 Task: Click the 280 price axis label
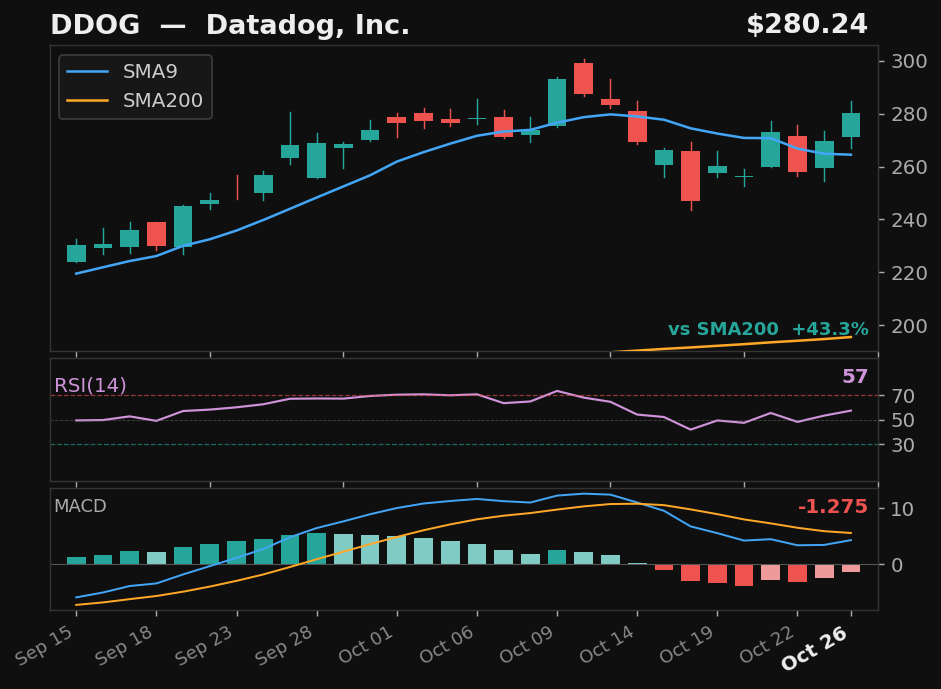tap(909, 114)
